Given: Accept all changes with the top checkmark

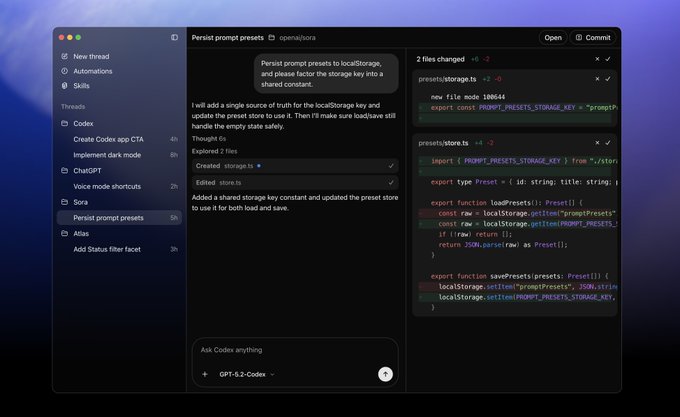Looking at the screenshot, I should point(607,59).
